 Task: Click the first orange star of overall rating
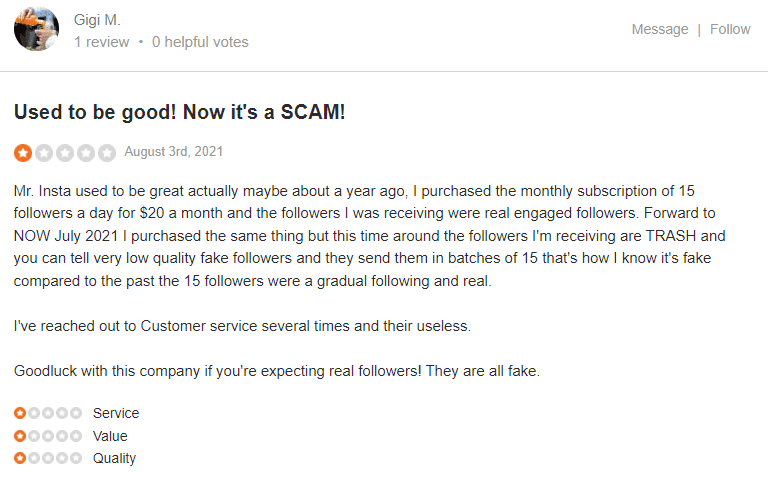click(x=23, y=153)
